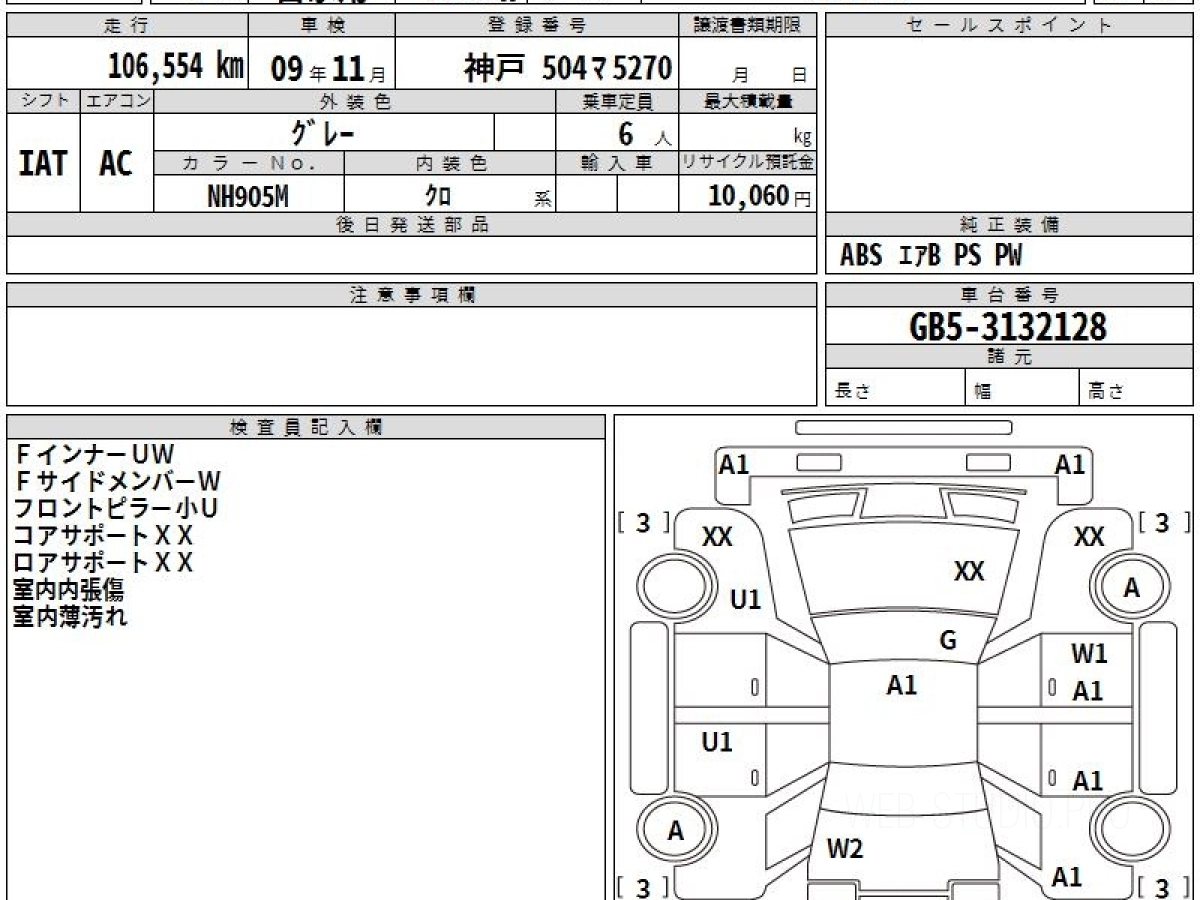This screenshot has width=1200, height=900.
Task: Click the W1 mark on the car diagram
Action: [1089, 655]
